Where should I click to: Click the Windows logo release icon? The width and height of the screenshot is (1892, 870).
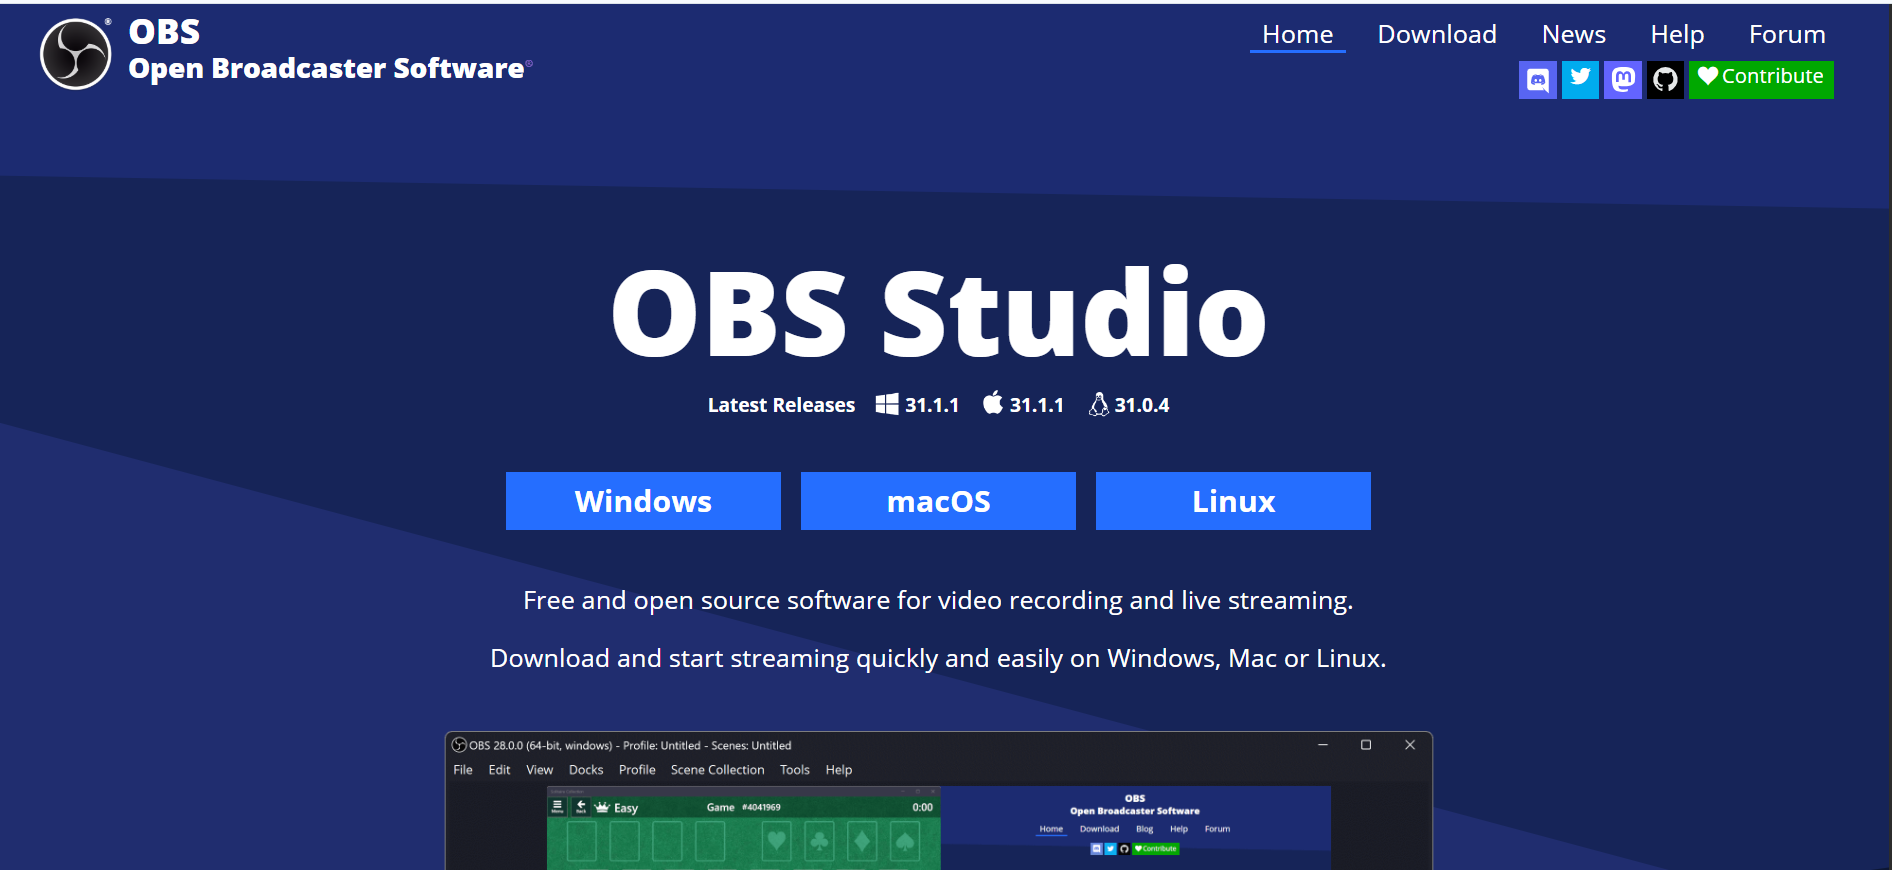pos(887,404)
